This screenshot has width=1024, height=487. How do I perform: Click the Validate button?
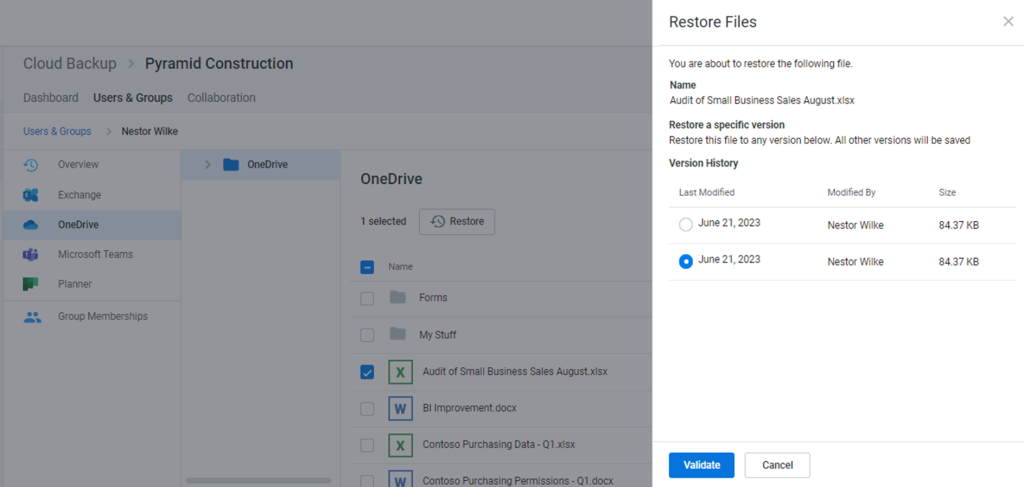tap(701, 465)
